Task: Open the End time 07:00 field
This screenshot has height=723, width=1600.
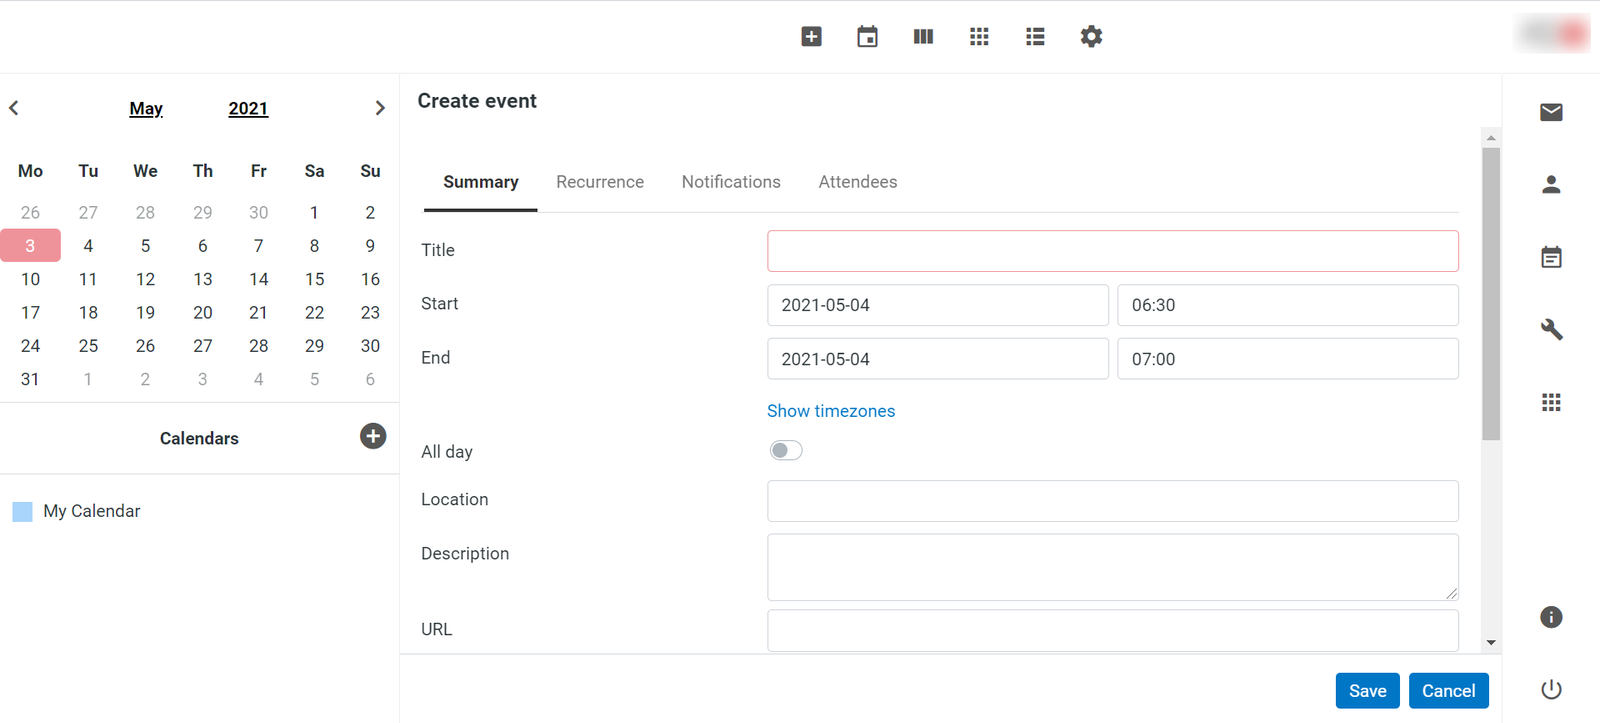Action: 1288,359
